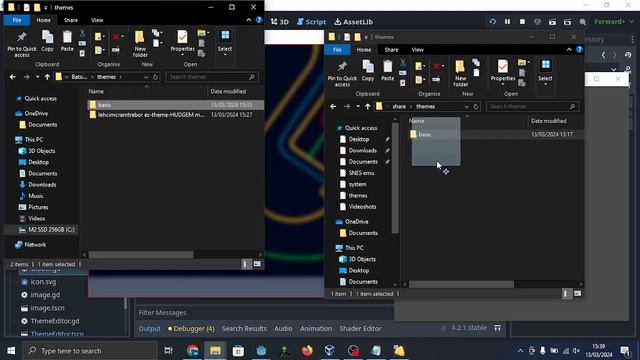Click Delete red X in right themes window
Viewport: 640px width, 360px height.
tap(437, 66)
